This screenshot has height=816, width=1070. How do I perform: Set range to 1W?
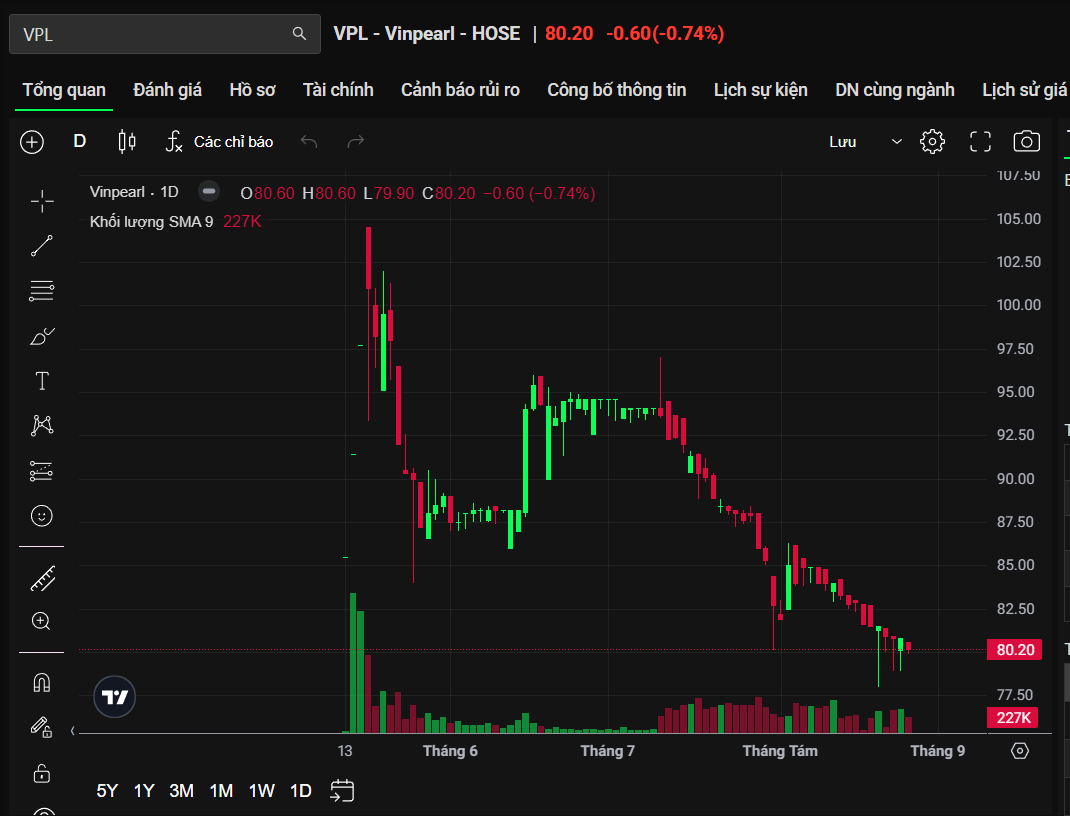(x=261, y=791)
